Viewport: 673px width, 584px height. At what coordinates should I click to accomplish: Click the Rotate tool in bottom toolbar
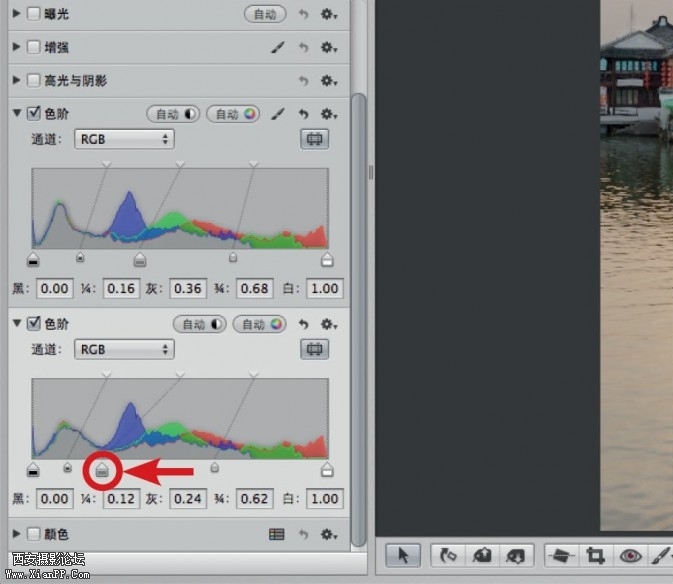click(x=447, y=556)
